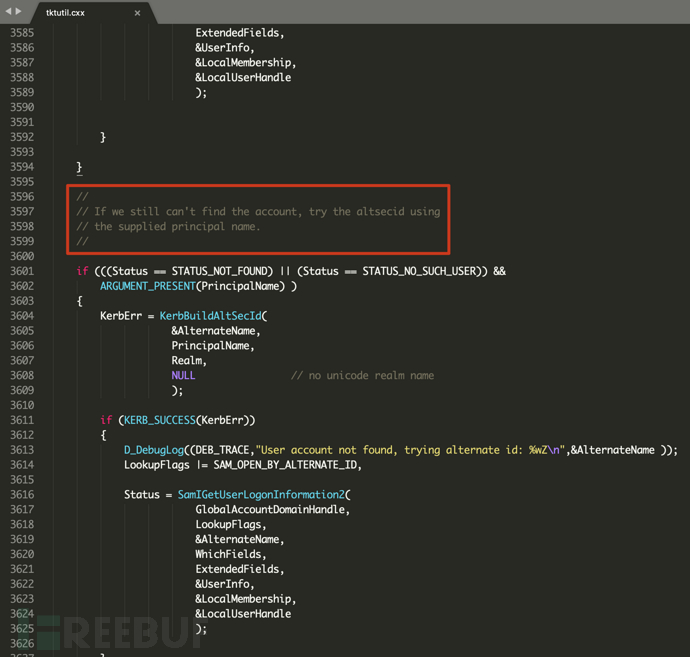Click PrincipalName argument on line 3606

pyautogui.click(x=210, y=346)
